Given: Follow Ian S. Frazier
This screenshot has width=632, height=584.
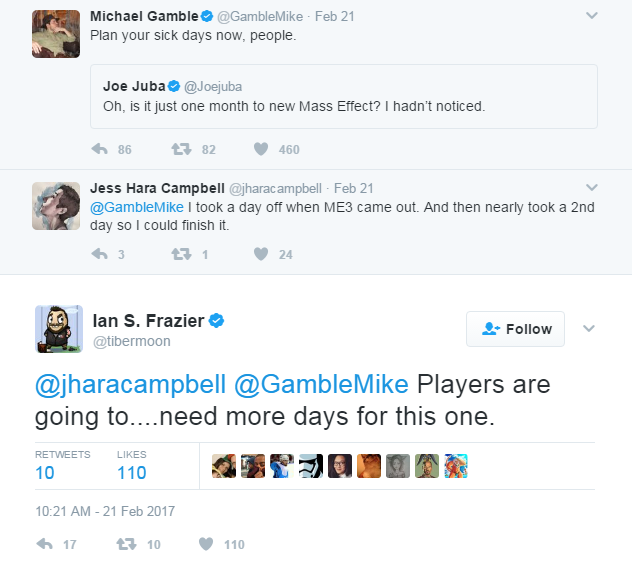Looking at the screenshot, I should pos(515,329).
